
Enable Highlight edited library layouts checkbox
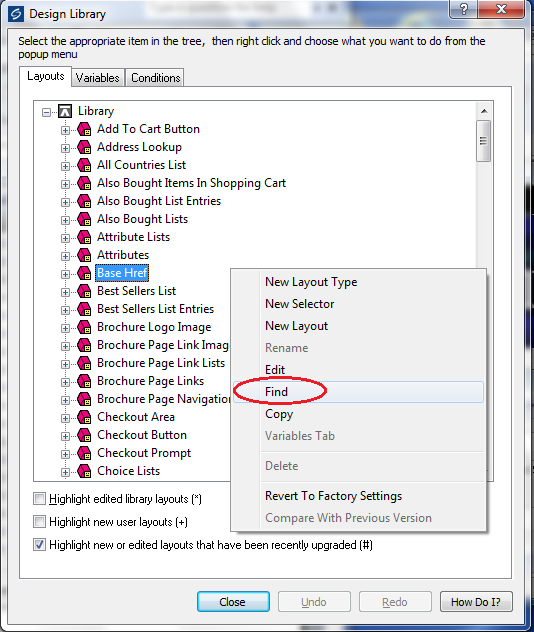[39, 499]
